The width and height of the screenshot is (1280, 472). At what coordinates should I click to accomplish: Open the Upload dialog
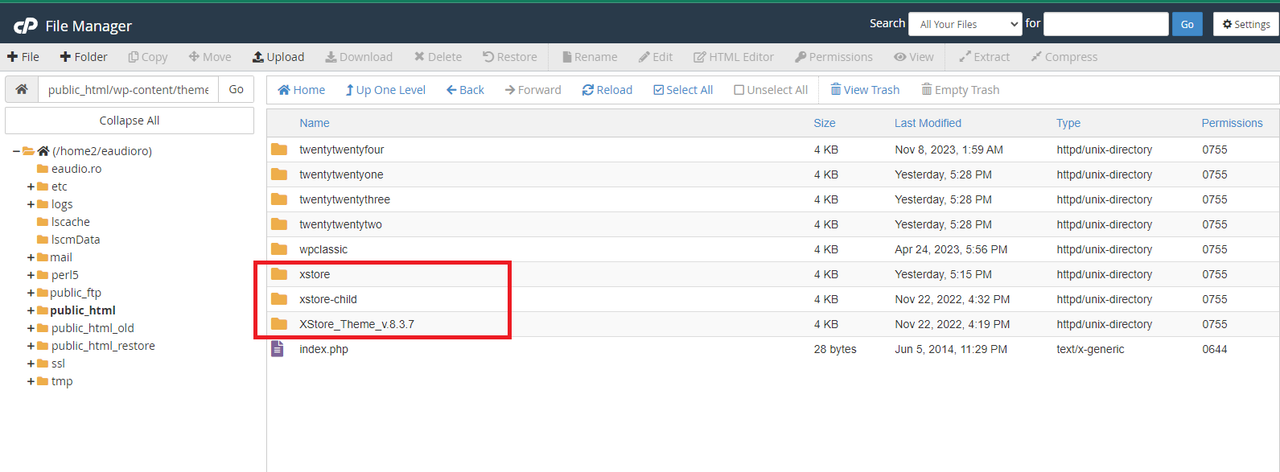click(278, 57)
